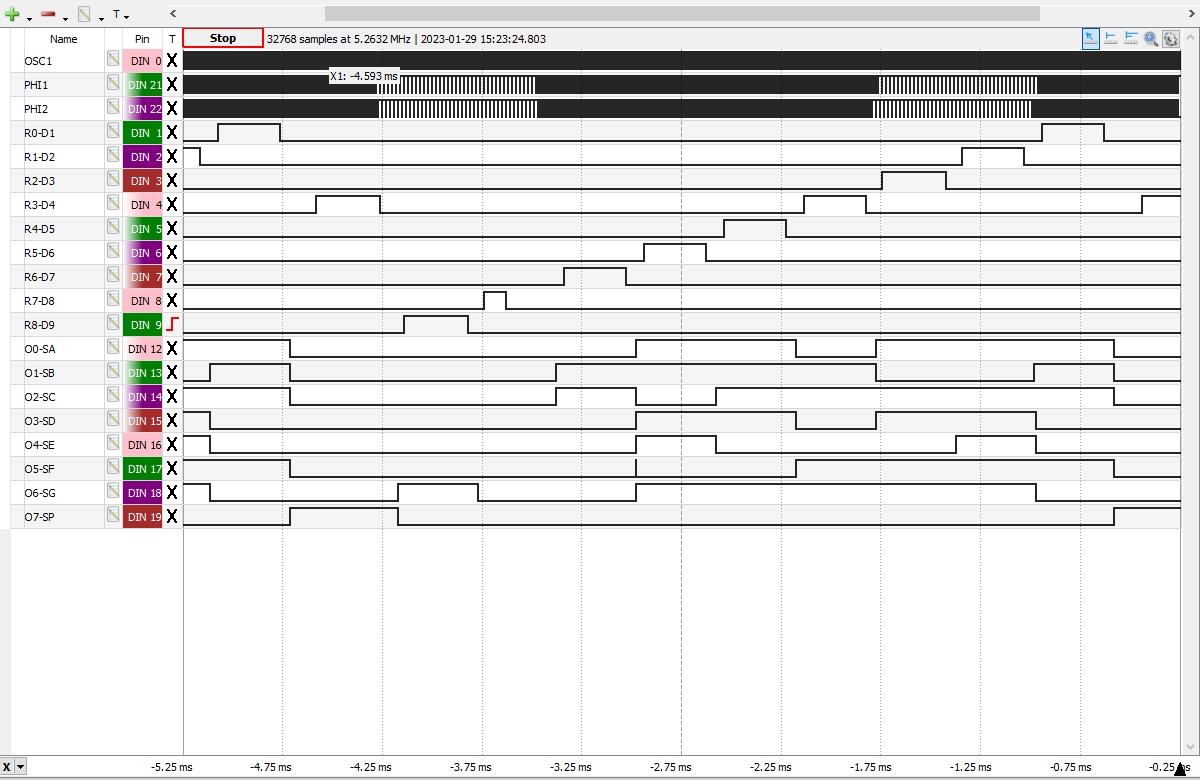Click the horizontal scrollbar thumb at the top

pos(682,13)
